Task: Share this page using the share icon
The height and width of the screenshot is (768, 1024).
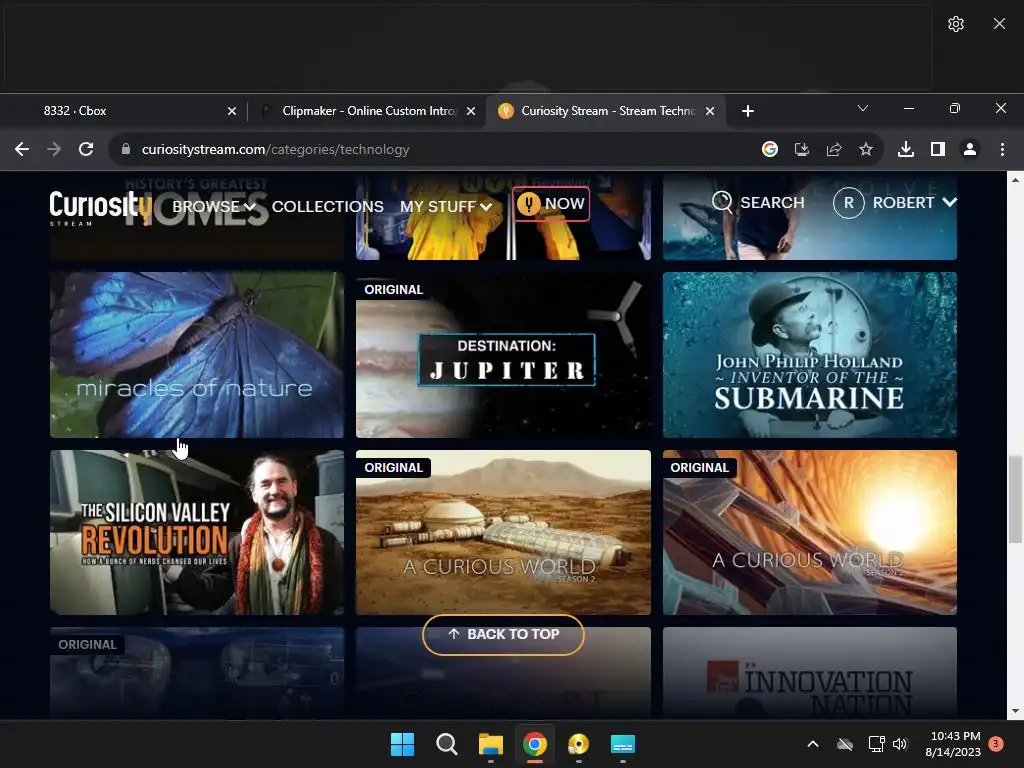Action: (834, 150)
